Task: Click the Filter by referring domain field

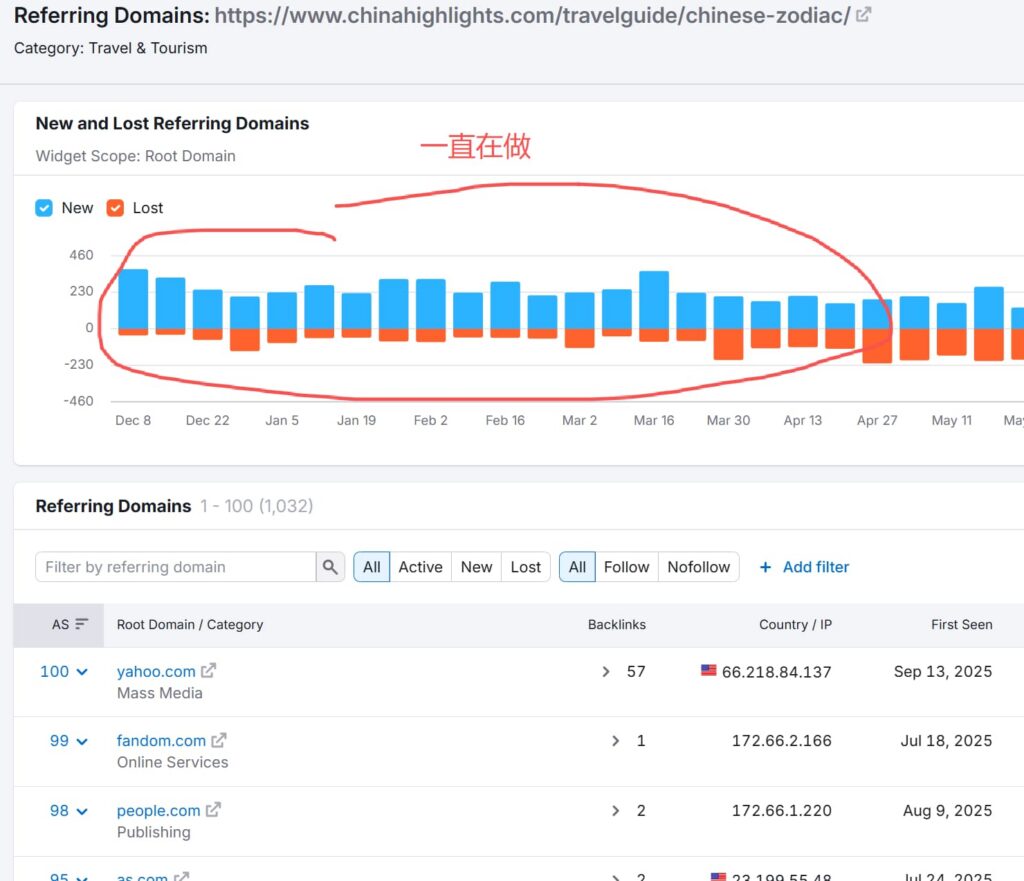Action: (176, 567)
